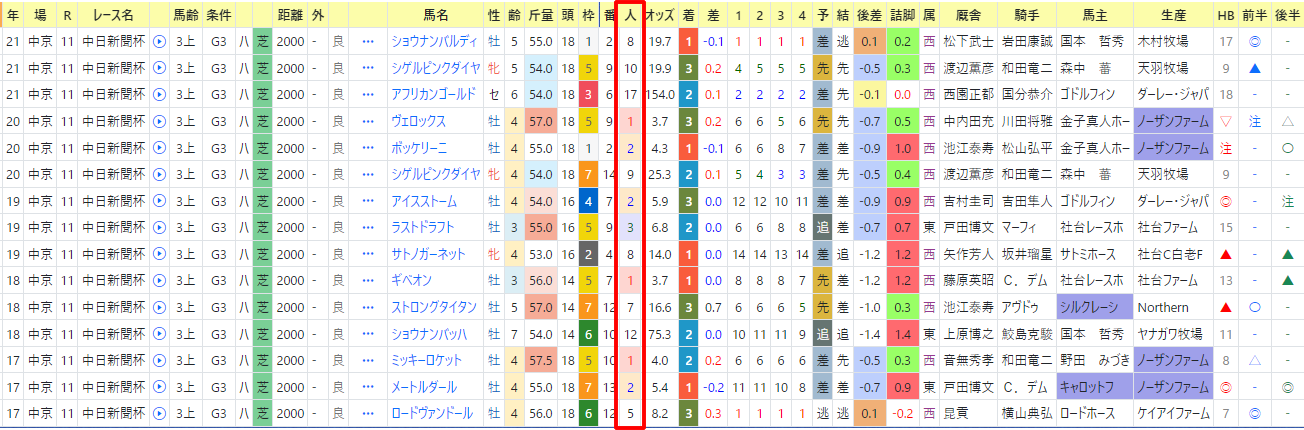Sort by the 馬名 column header

pyautogui.click(x=435, y=16)
